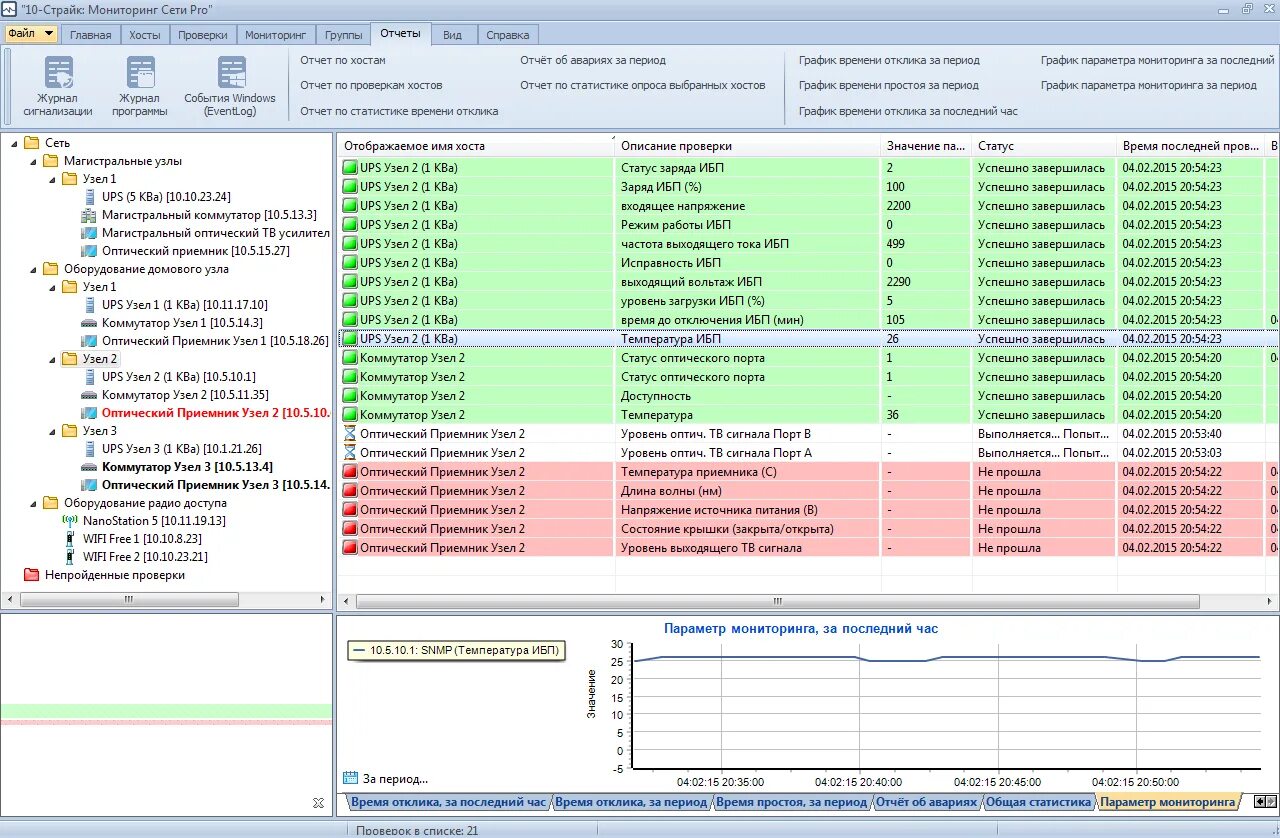Open Отчет по хостам

[x=343, y=60]
